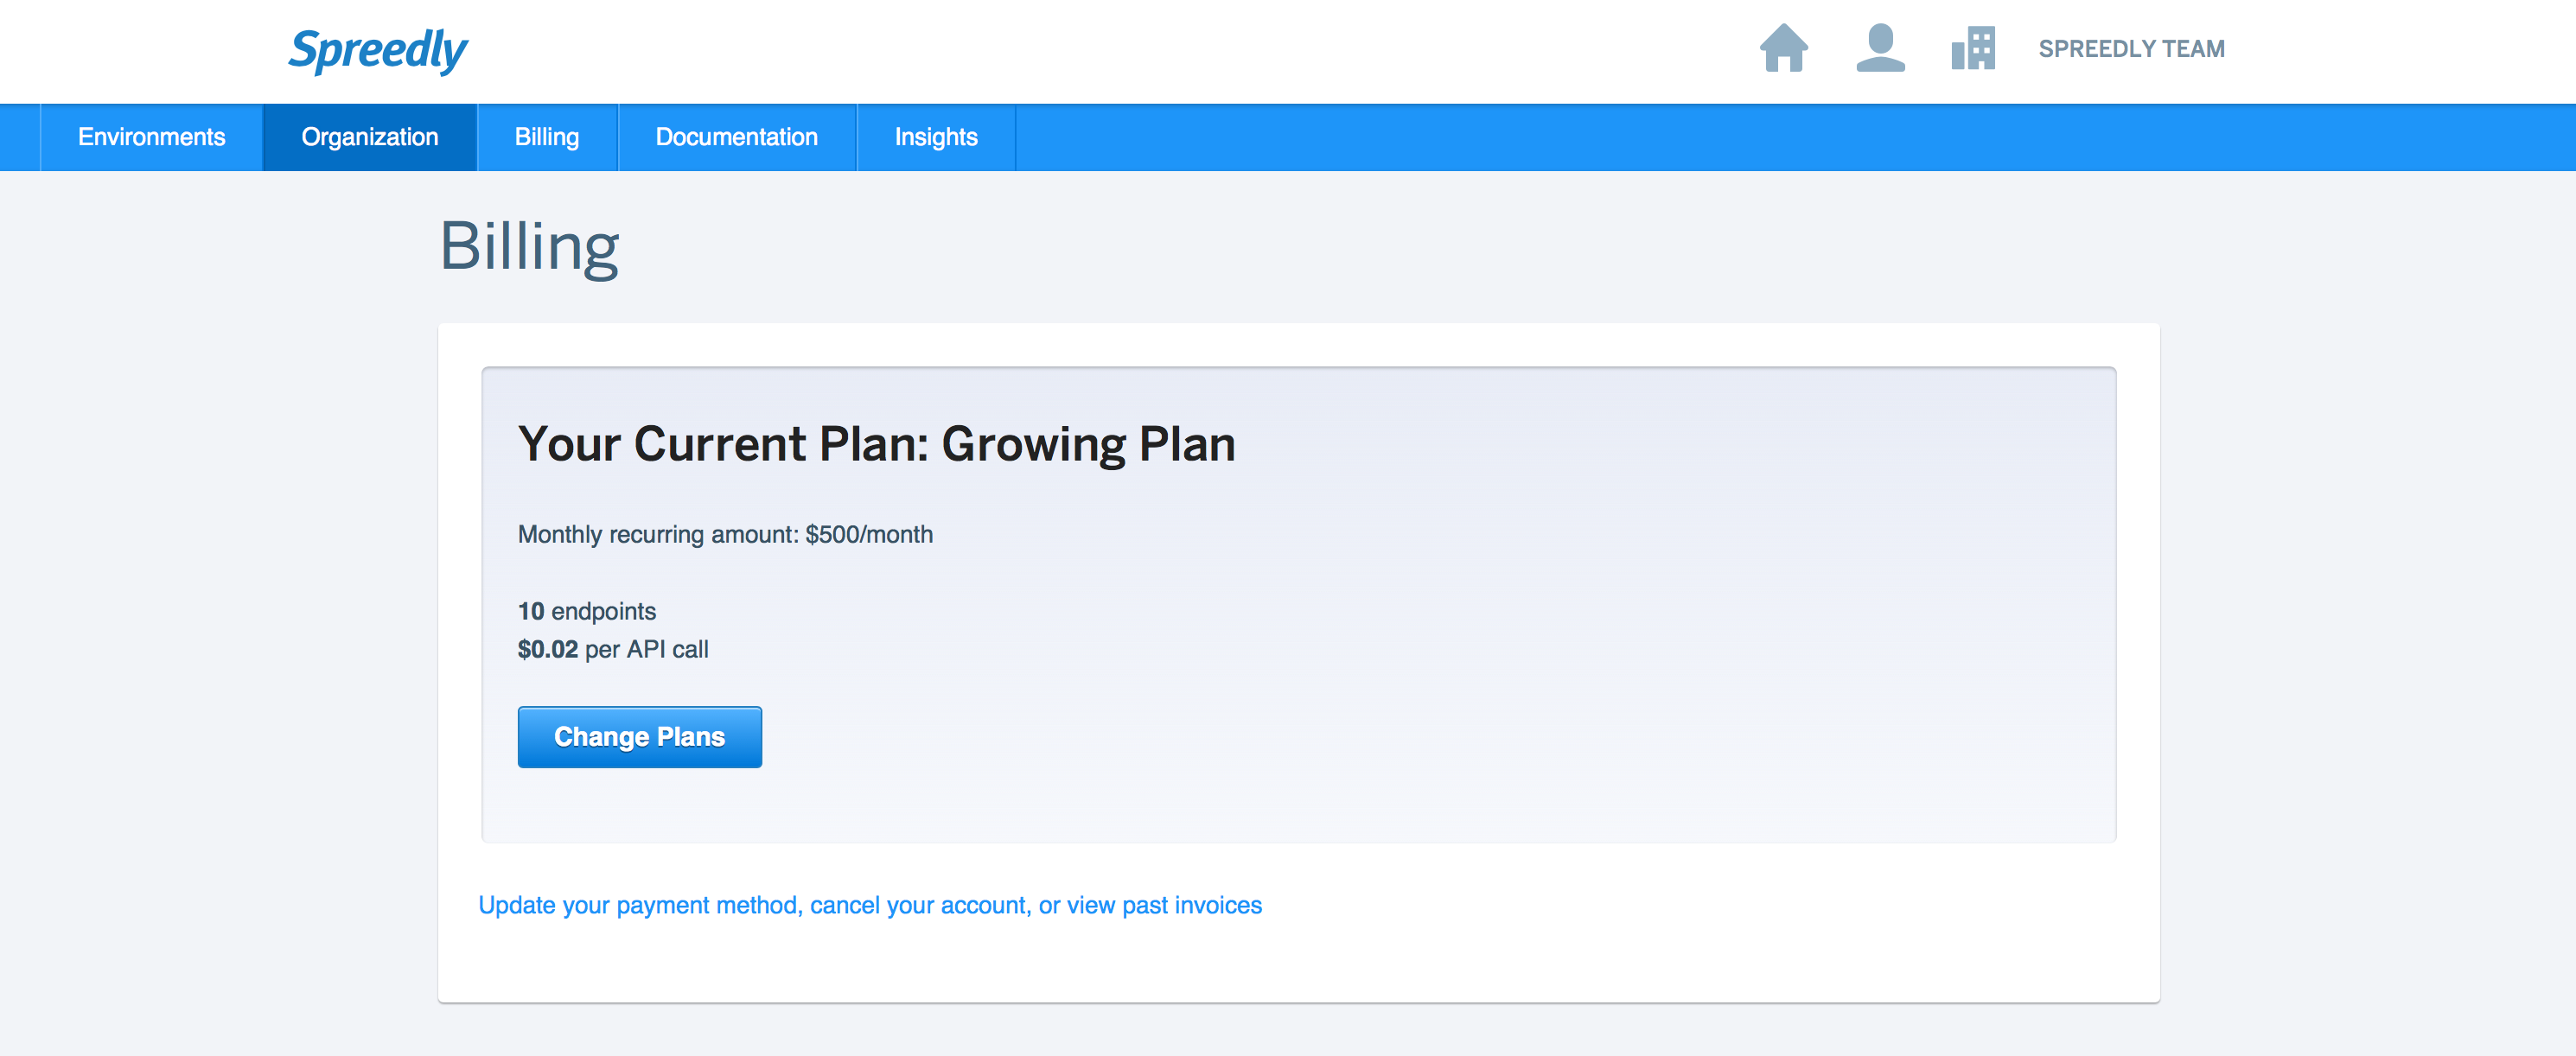Click 'cancel your account' in the link
This screenshot has width=2576, height=1056.
tap(918, 905)
